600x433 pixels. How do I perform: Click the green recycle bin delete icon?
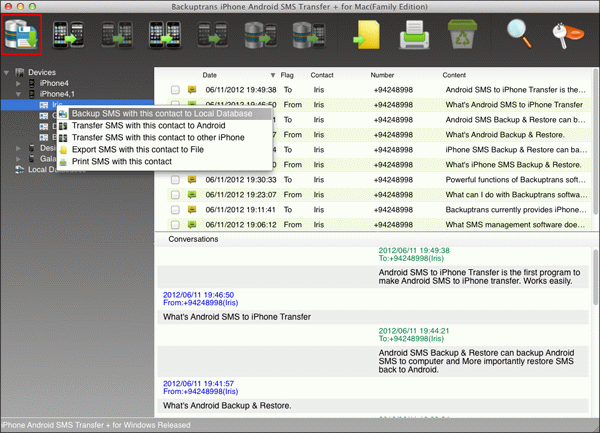coord(462,34)
